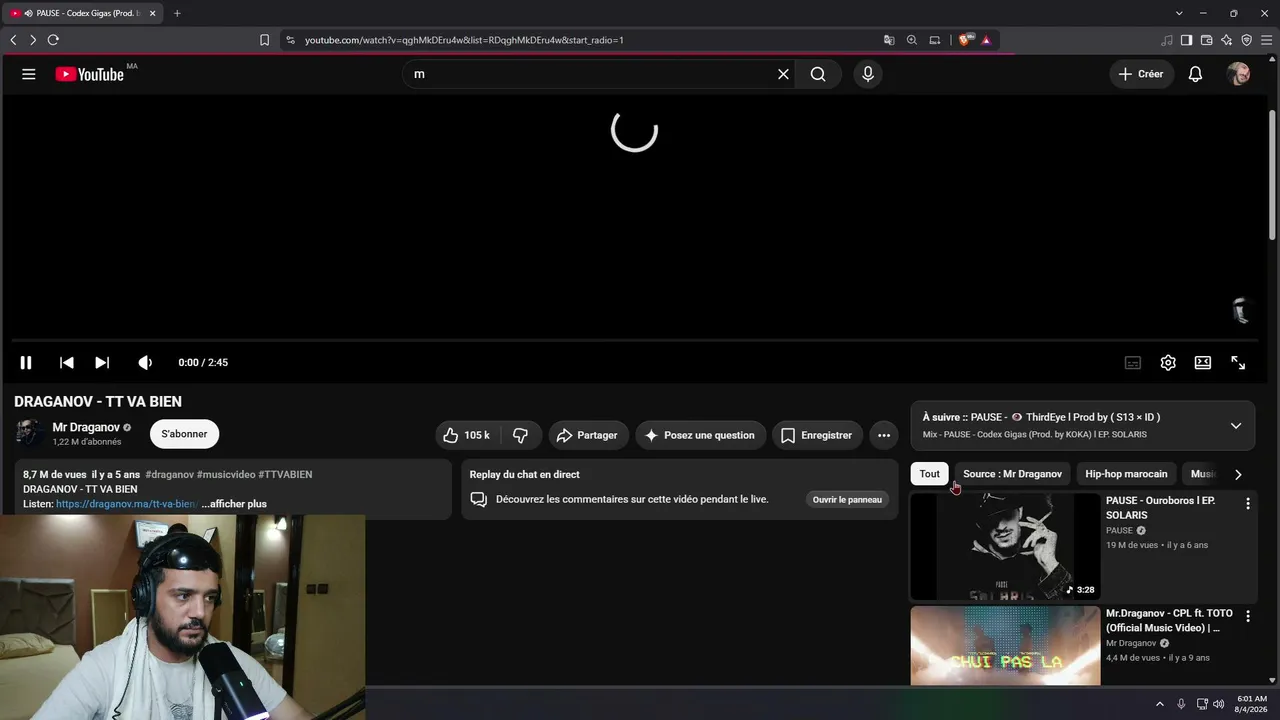Open the YouTube guide hamburger menu
This screenshot has width=1280, height=720.
pos(28,74)
